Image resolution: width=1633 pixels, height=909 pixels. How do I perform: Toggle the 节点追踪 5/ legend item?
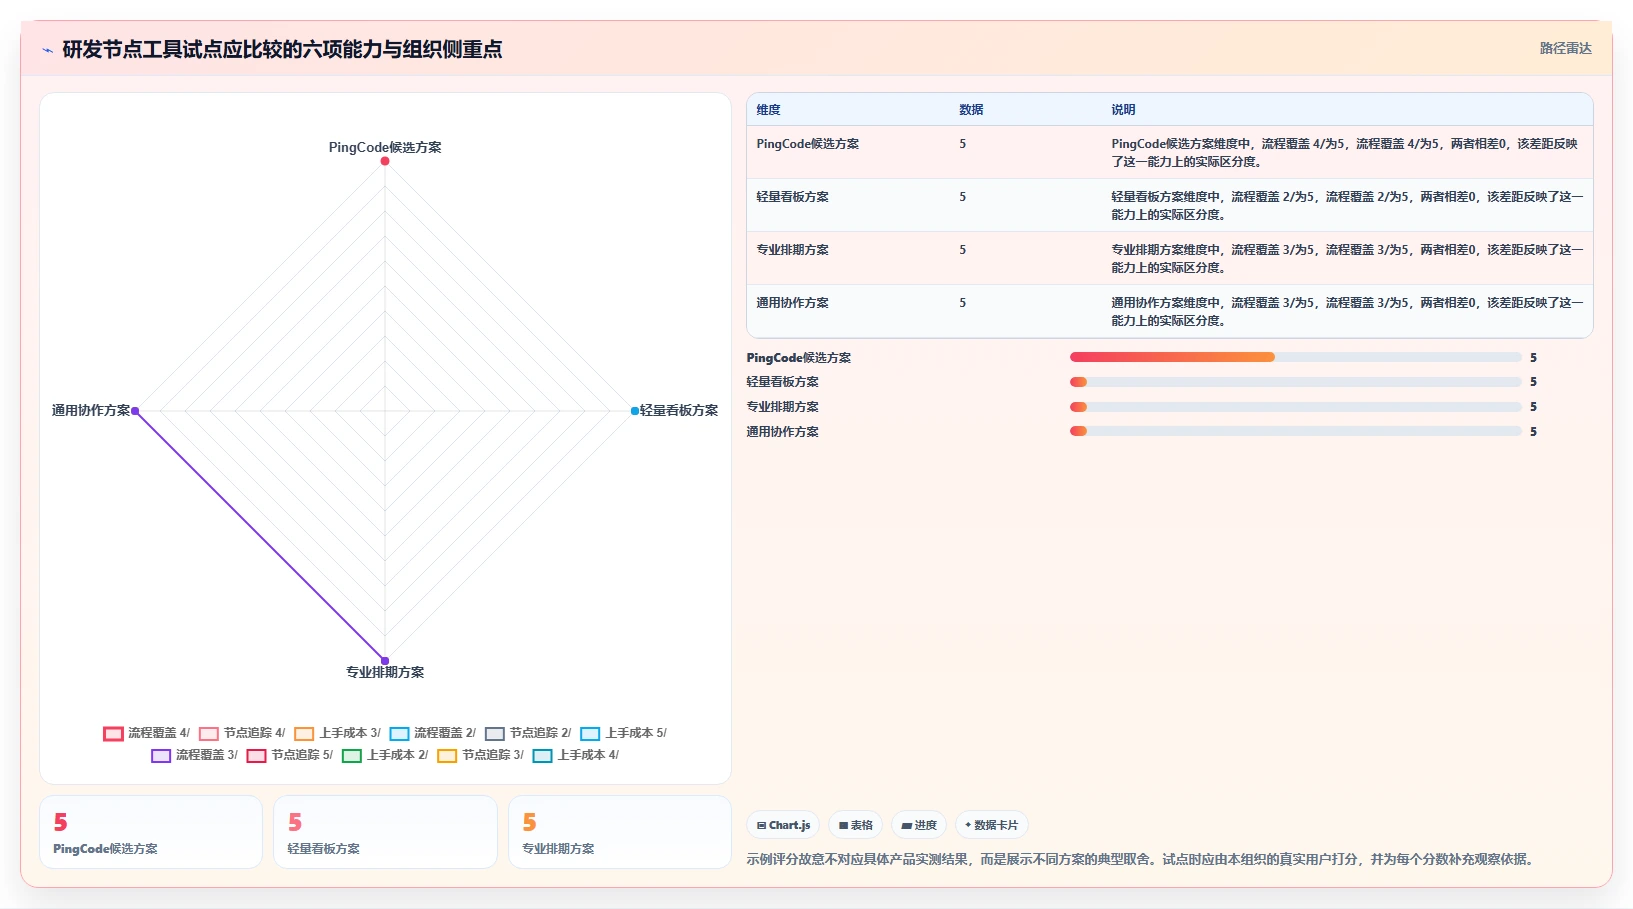coord(290,755)
